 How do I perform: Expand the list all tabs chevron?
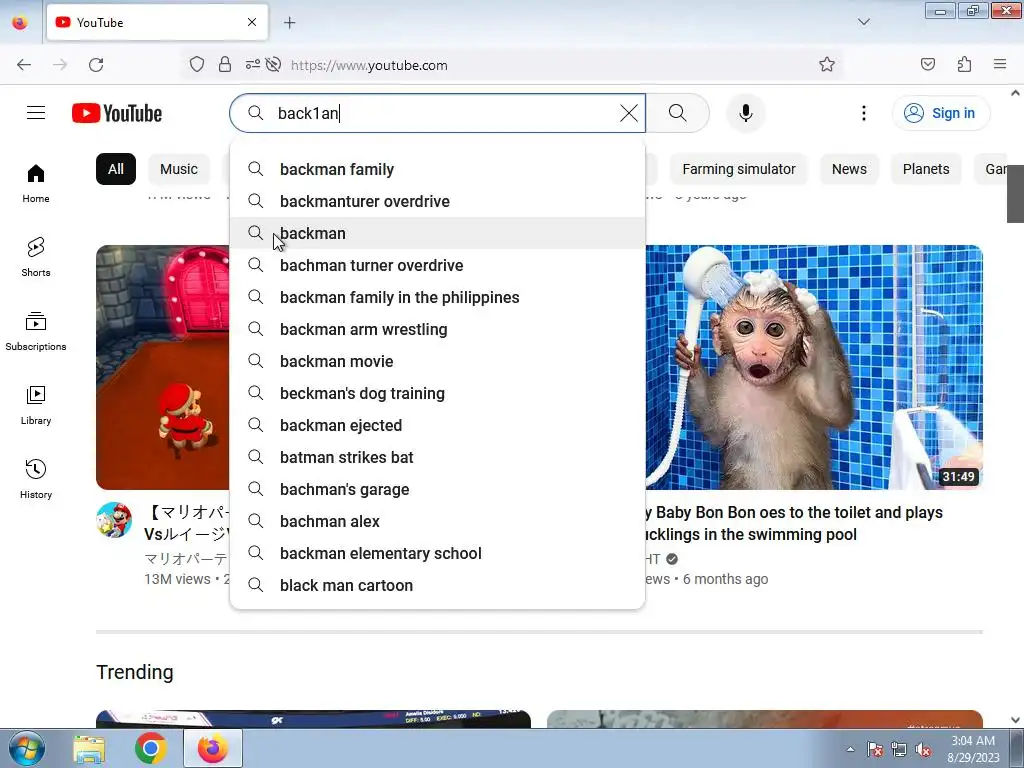[863, 22]
